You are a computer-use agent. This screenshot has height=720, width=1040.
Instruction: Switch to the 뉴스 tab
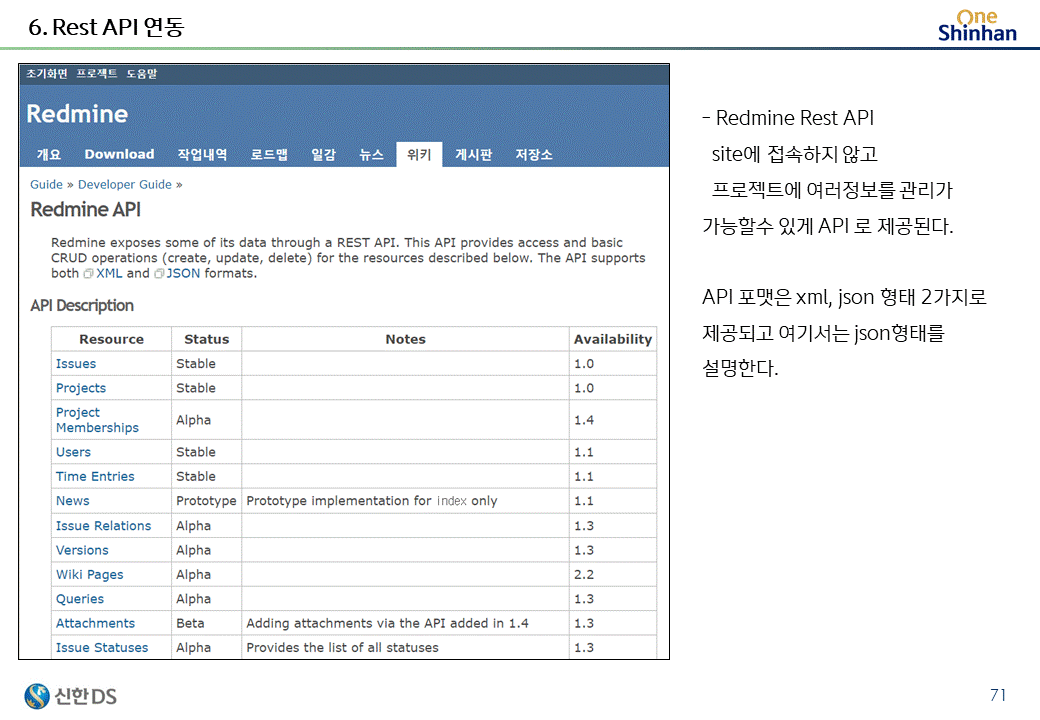click(x=371, y=154)
